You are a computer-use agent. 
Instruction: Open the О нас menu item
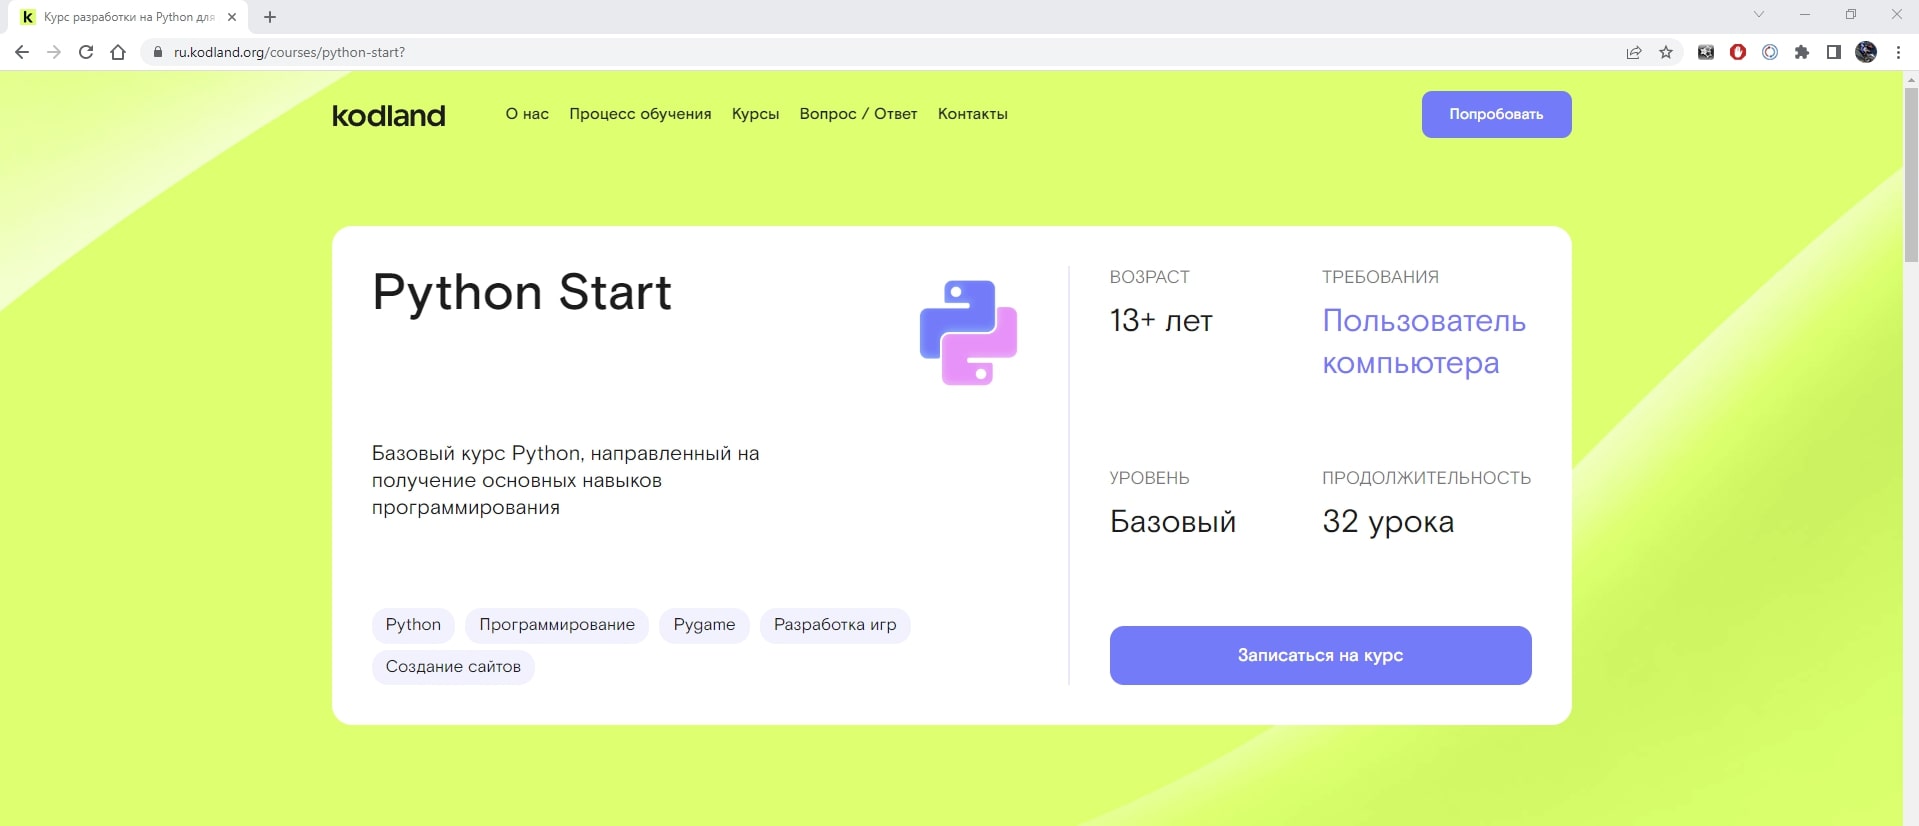527,114
